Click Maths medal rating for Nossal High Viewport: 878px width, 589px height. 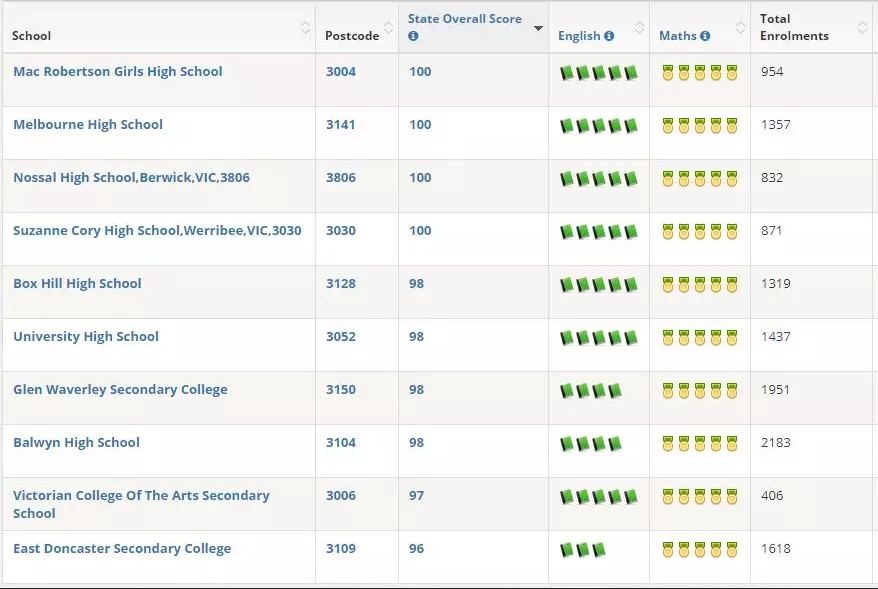[x=699, y=179]
